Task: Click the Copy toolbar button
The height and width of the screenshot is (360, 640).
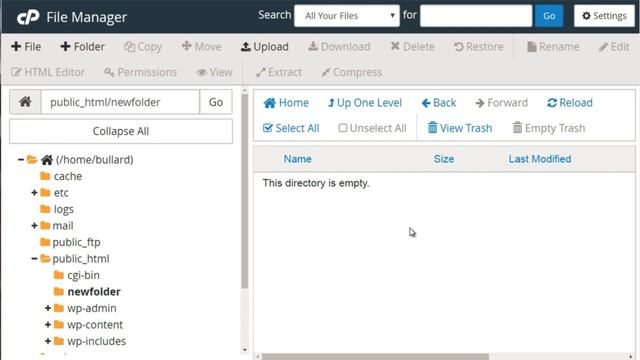Action: 143,47
